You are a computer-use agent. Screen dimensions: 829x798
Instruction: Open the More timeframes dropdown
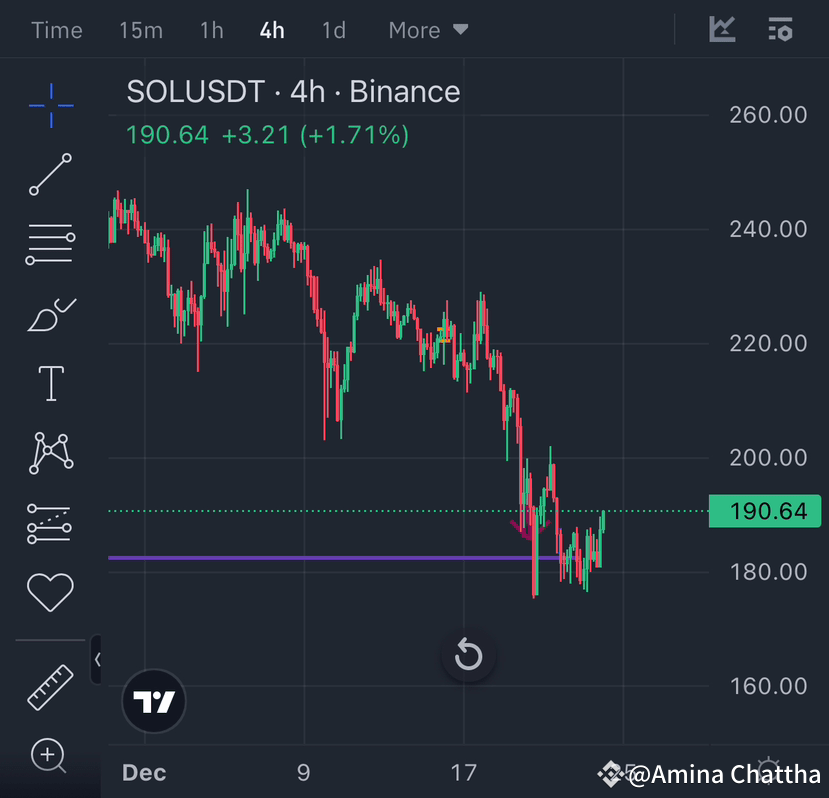click(428, 30)
